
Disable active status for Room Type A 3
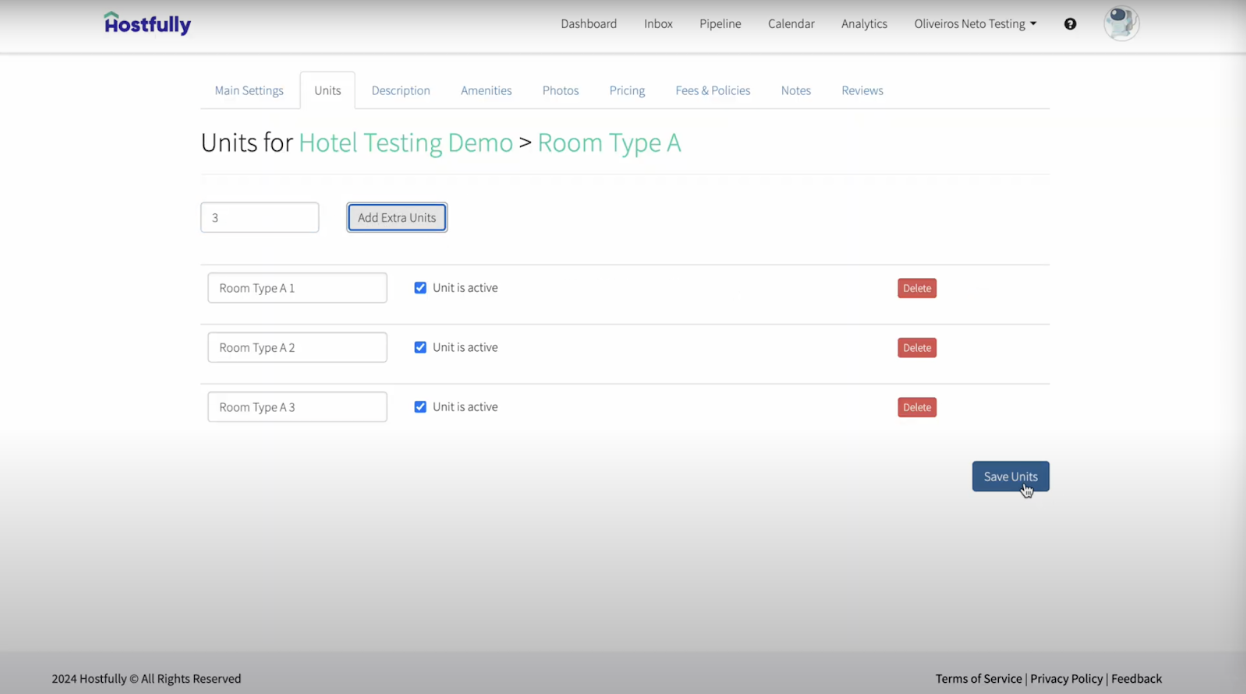point(420,407)
